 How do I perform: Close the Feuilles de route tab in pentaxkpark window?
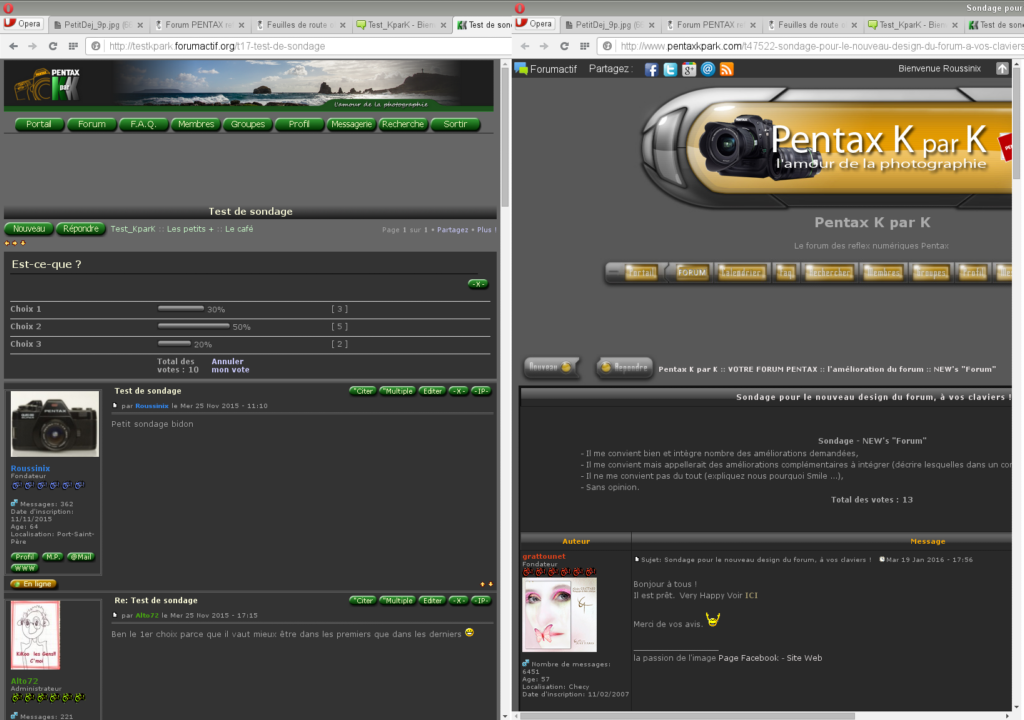[x=854, y=25]
